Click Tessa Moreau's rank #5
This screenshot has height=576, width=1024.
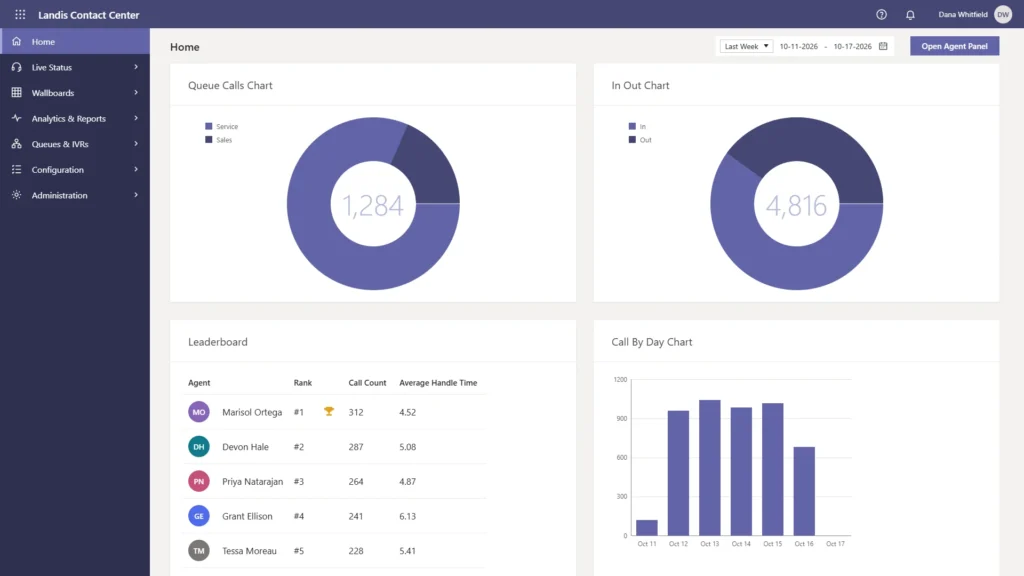pos(298,551)
